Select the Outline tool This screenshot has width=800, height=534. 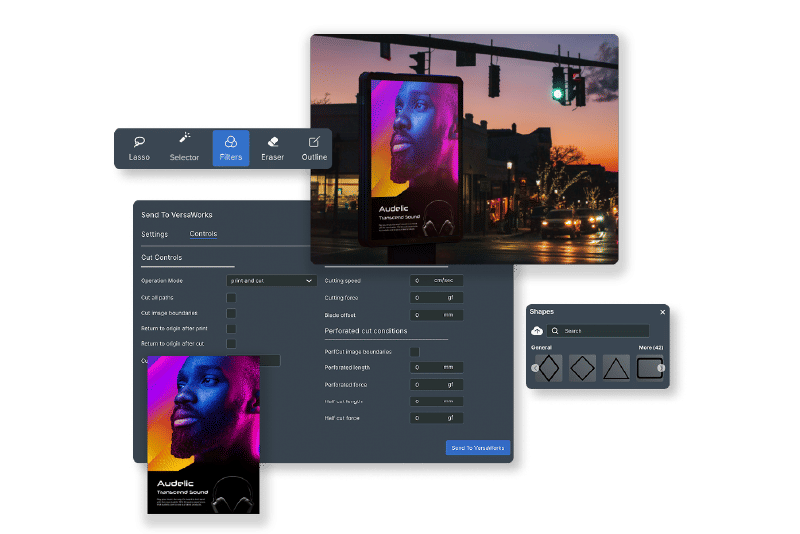click(x=314, y=148)
